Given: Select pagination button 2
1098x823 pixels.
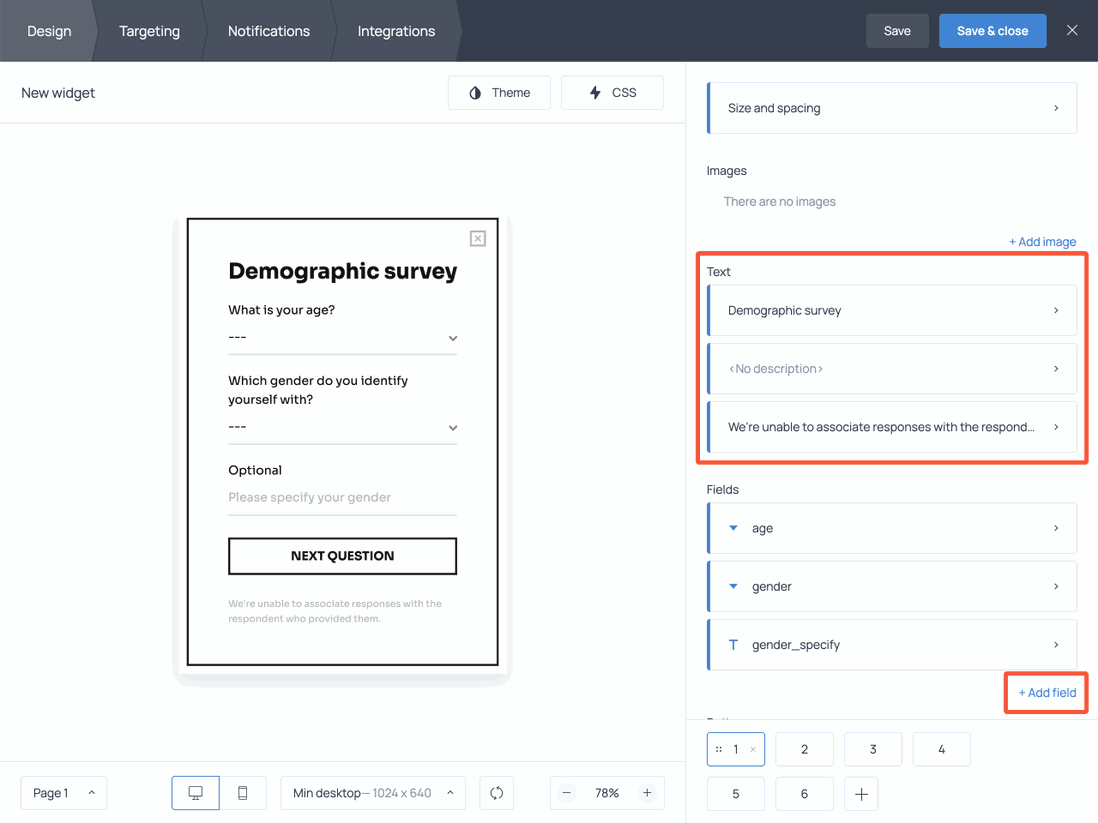Looking at the screenshot, I should [x=804, y=748].
